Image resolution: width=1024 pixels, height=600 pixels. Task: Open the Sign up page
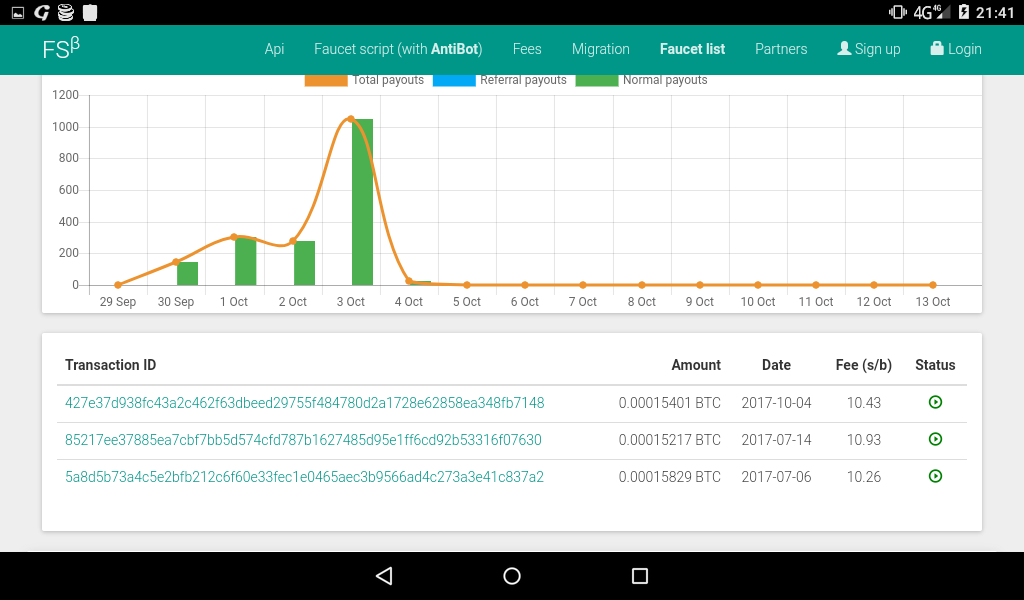coord(868,49)
